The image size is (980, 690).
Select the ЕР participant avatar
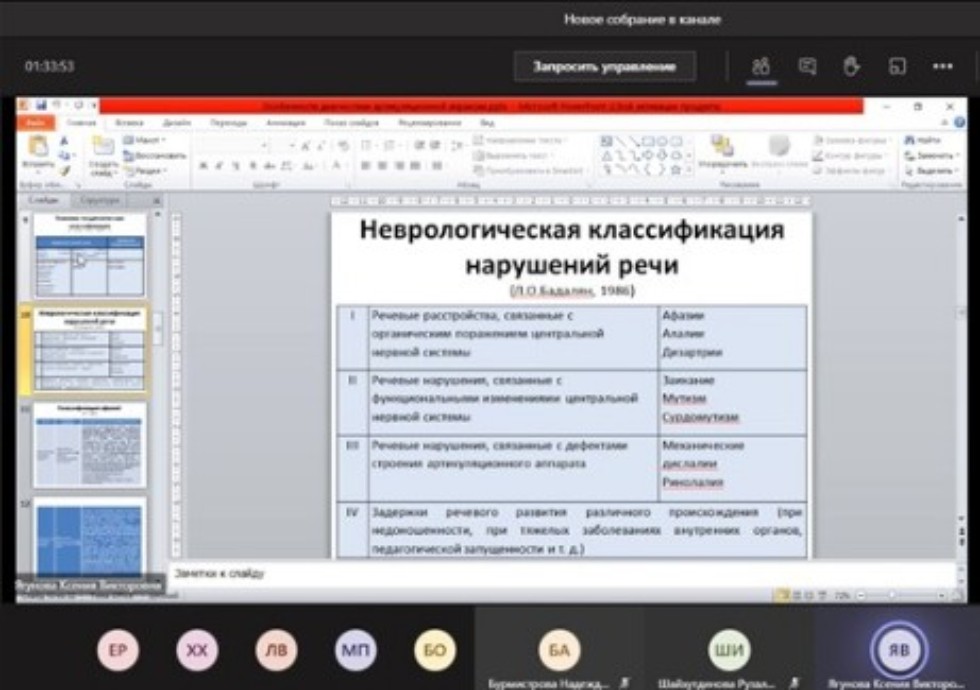(117, 651)
